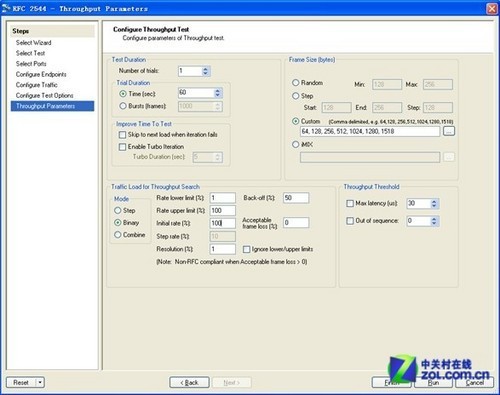Click the Rate lower limit field

coord(222,198)
